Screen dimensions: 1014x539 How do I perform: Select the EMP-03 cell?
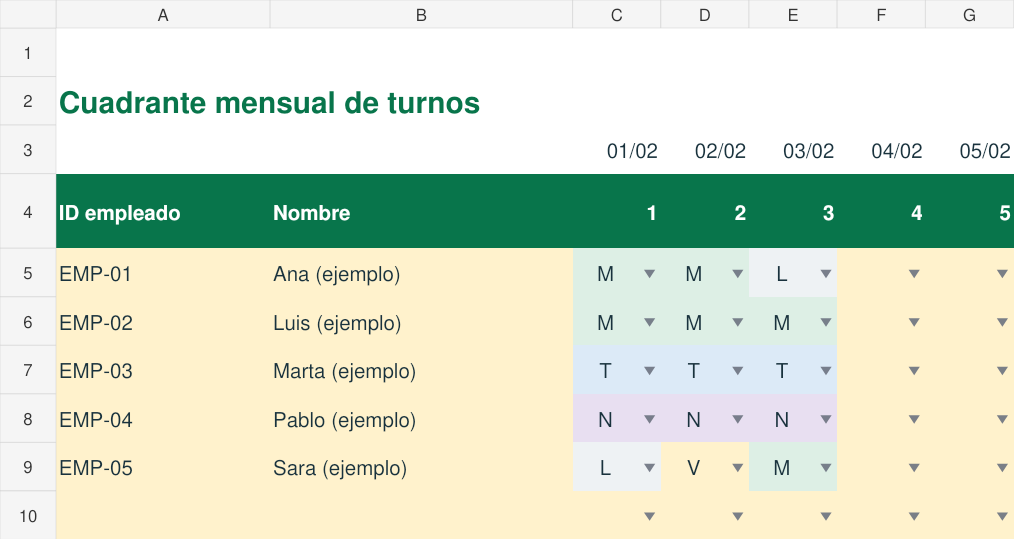point(163,370)
